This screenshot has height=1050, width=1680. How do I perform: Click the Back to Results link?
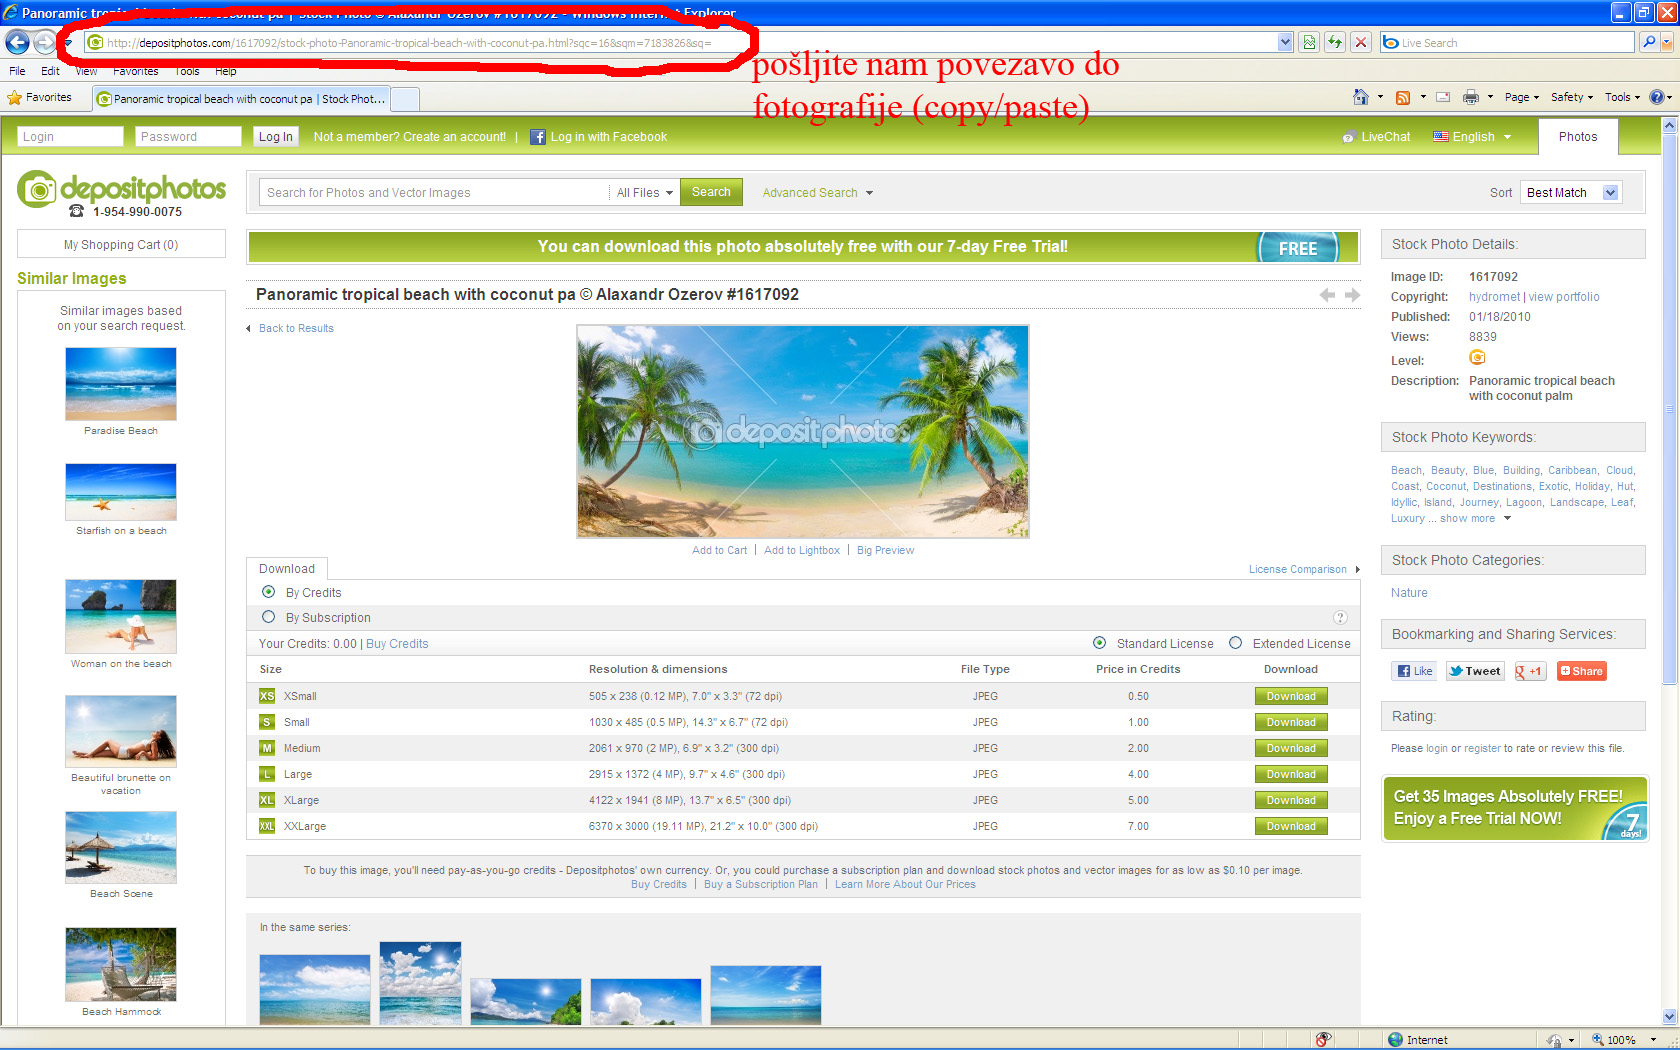296,328
